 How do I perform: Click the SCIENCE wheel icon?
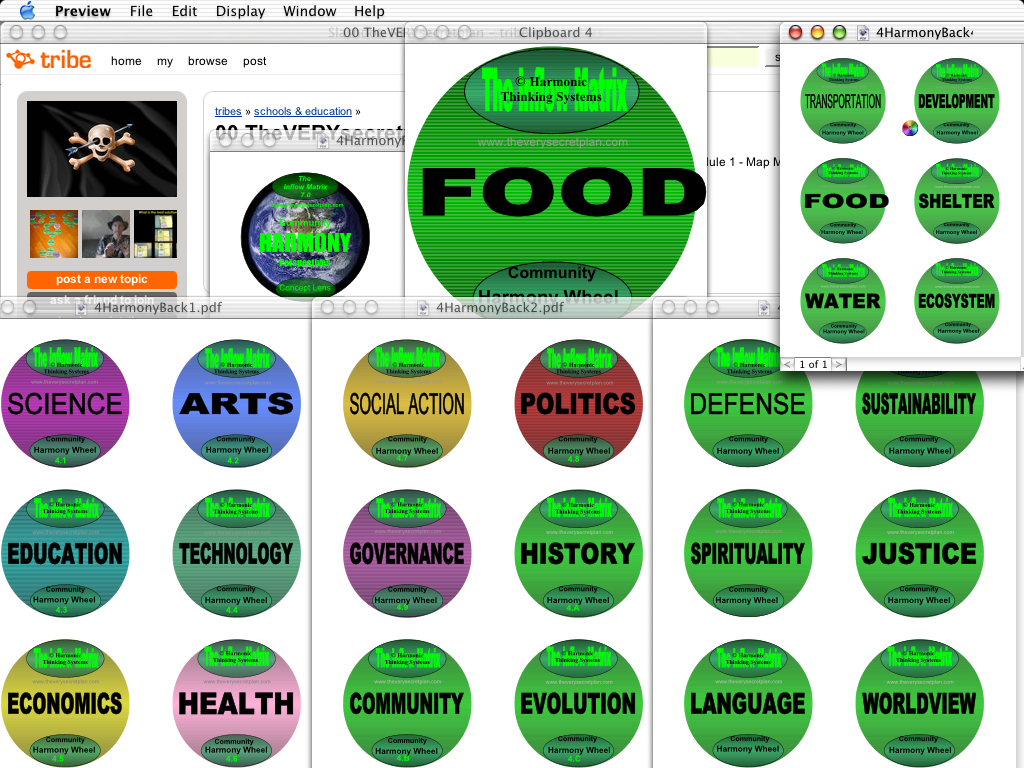click(x=65, y=403)
